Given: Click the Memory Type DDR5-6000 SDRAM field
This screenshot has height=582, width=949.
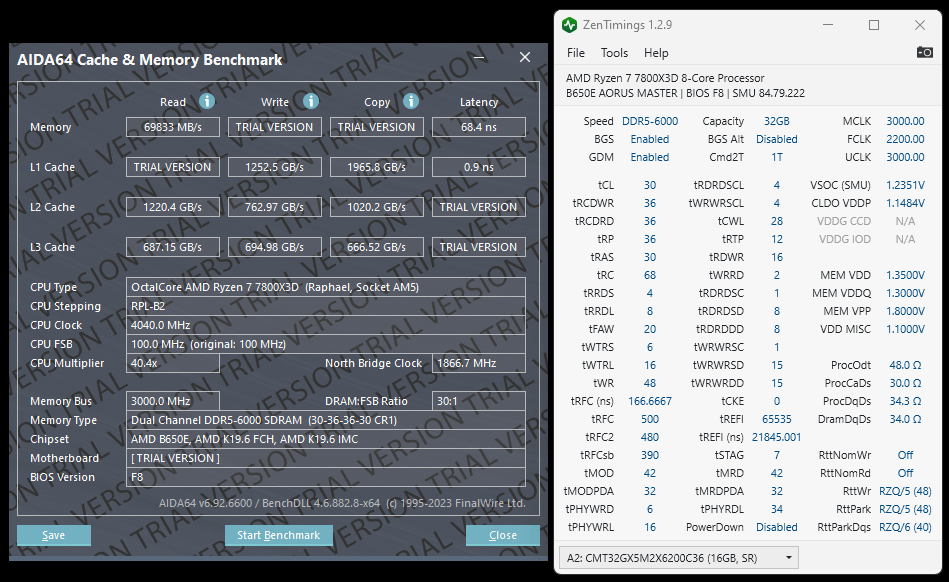Looking at the screenshot, I should point(326,420).
